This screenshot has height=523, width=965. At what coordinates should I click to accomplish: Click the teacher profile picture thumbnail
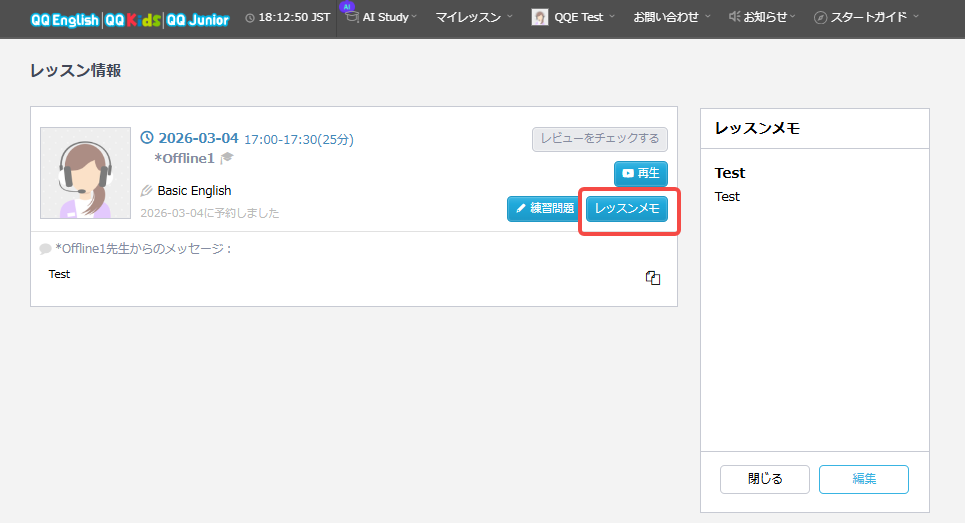[85, 173]
